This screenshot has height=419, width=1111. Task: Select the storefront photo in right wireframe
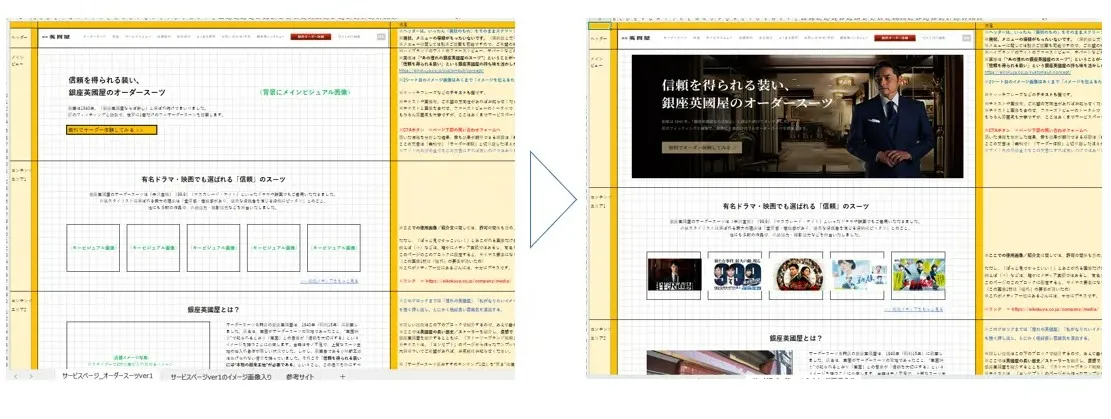pos(719,362)
